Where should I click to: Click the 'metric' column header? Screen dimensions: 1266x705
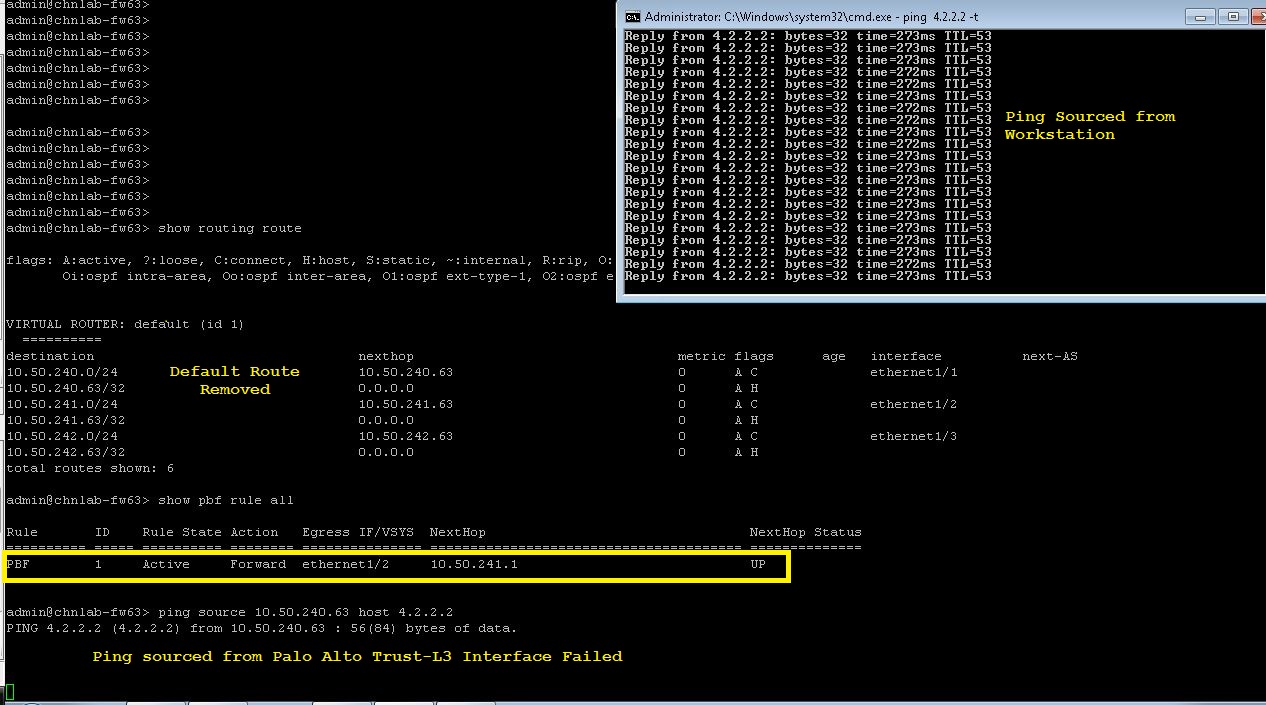tap(701, 356)
